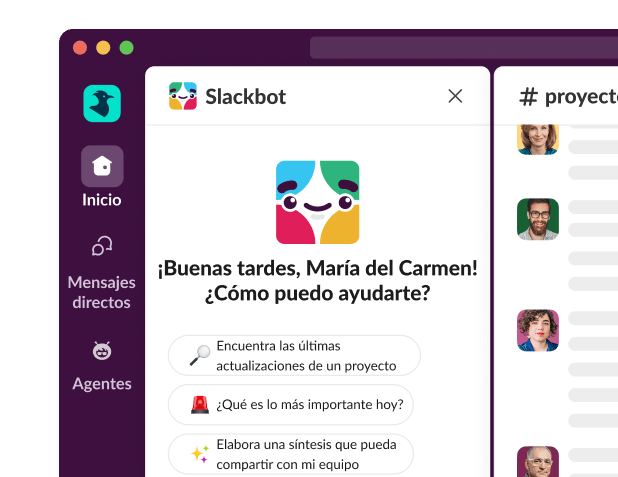
Task: Click the red macOS close window dot
Action: pos(80,48)
